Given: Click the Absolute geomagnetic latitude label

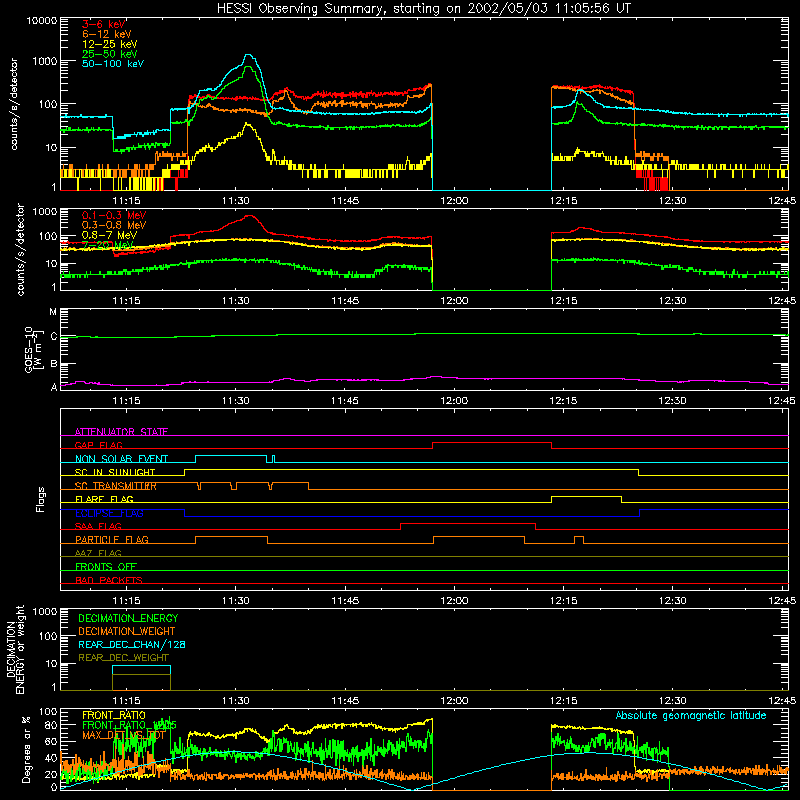Looking at the screenshot, I should pyautogui.click(x=691, y=715).
